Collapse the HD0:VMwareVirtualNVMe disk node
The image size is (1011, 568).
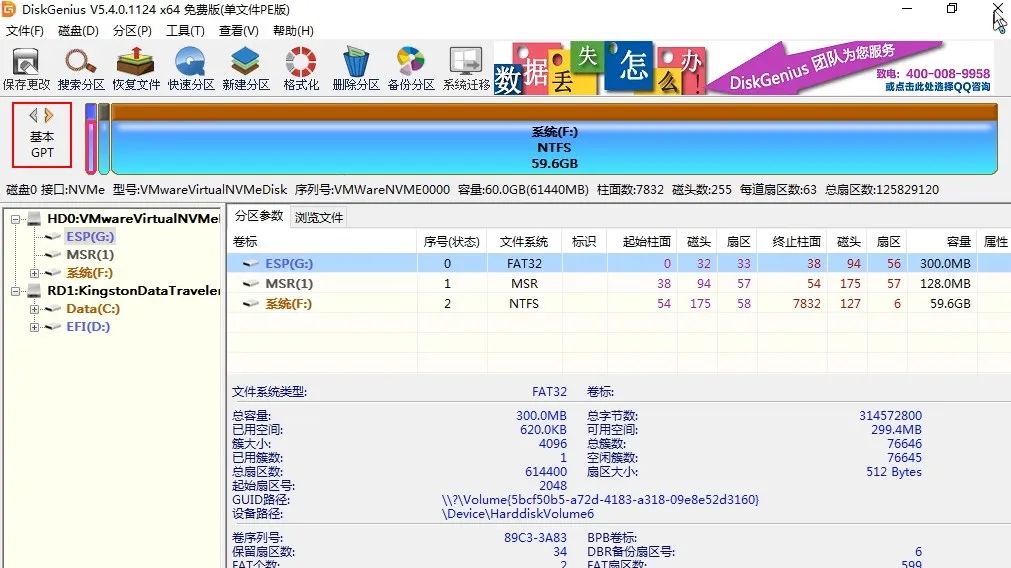tap(15, 219)
